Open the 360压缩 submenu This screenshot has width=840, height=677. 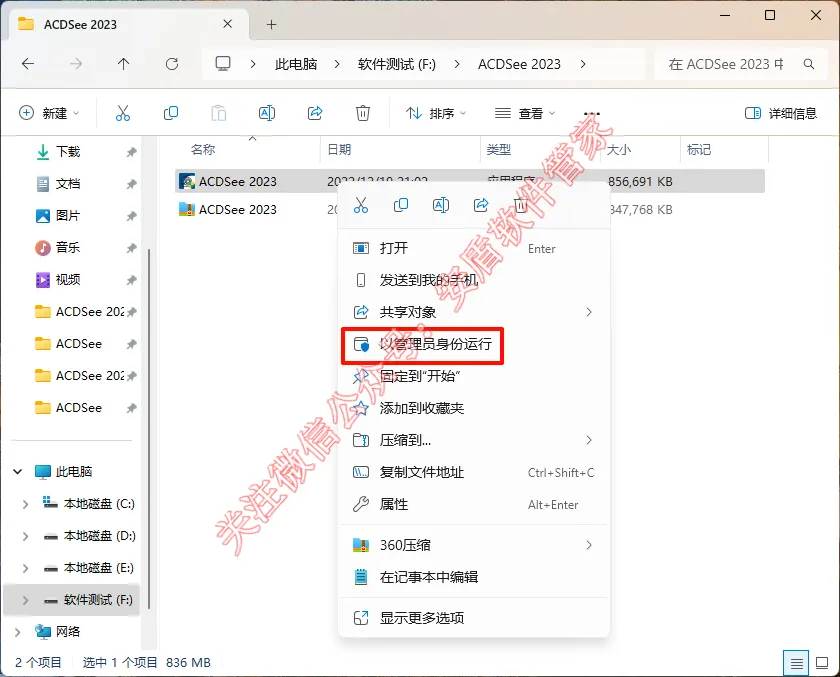pyautogui.click(x=474, y=545)
